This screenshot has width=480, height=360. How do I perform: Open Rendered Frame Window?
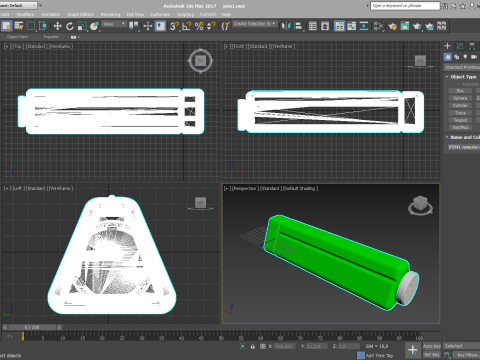point(405,26)
